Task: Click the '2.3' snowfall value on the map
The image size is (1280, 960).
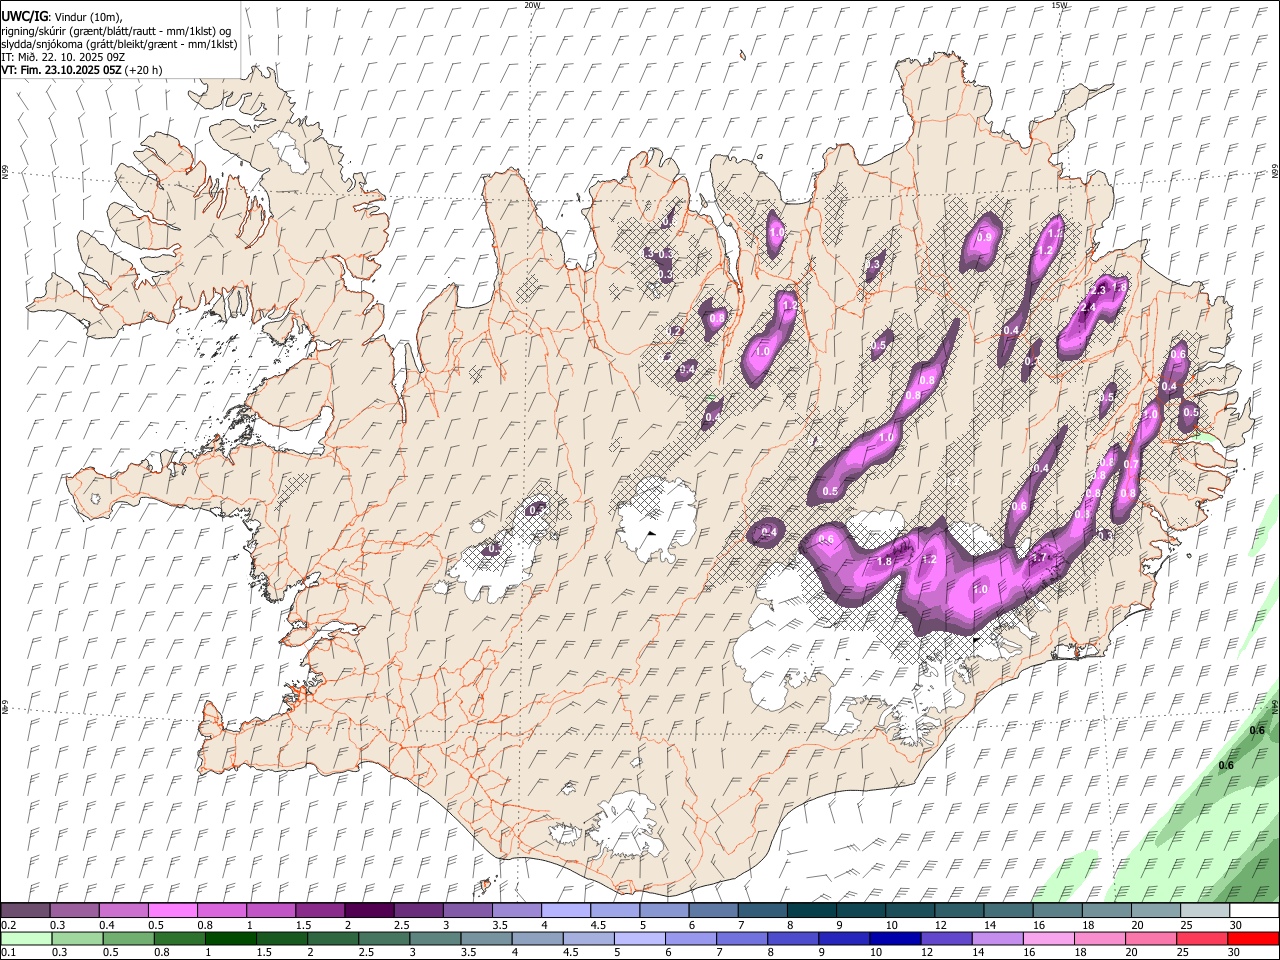Action: [1097, 290]
